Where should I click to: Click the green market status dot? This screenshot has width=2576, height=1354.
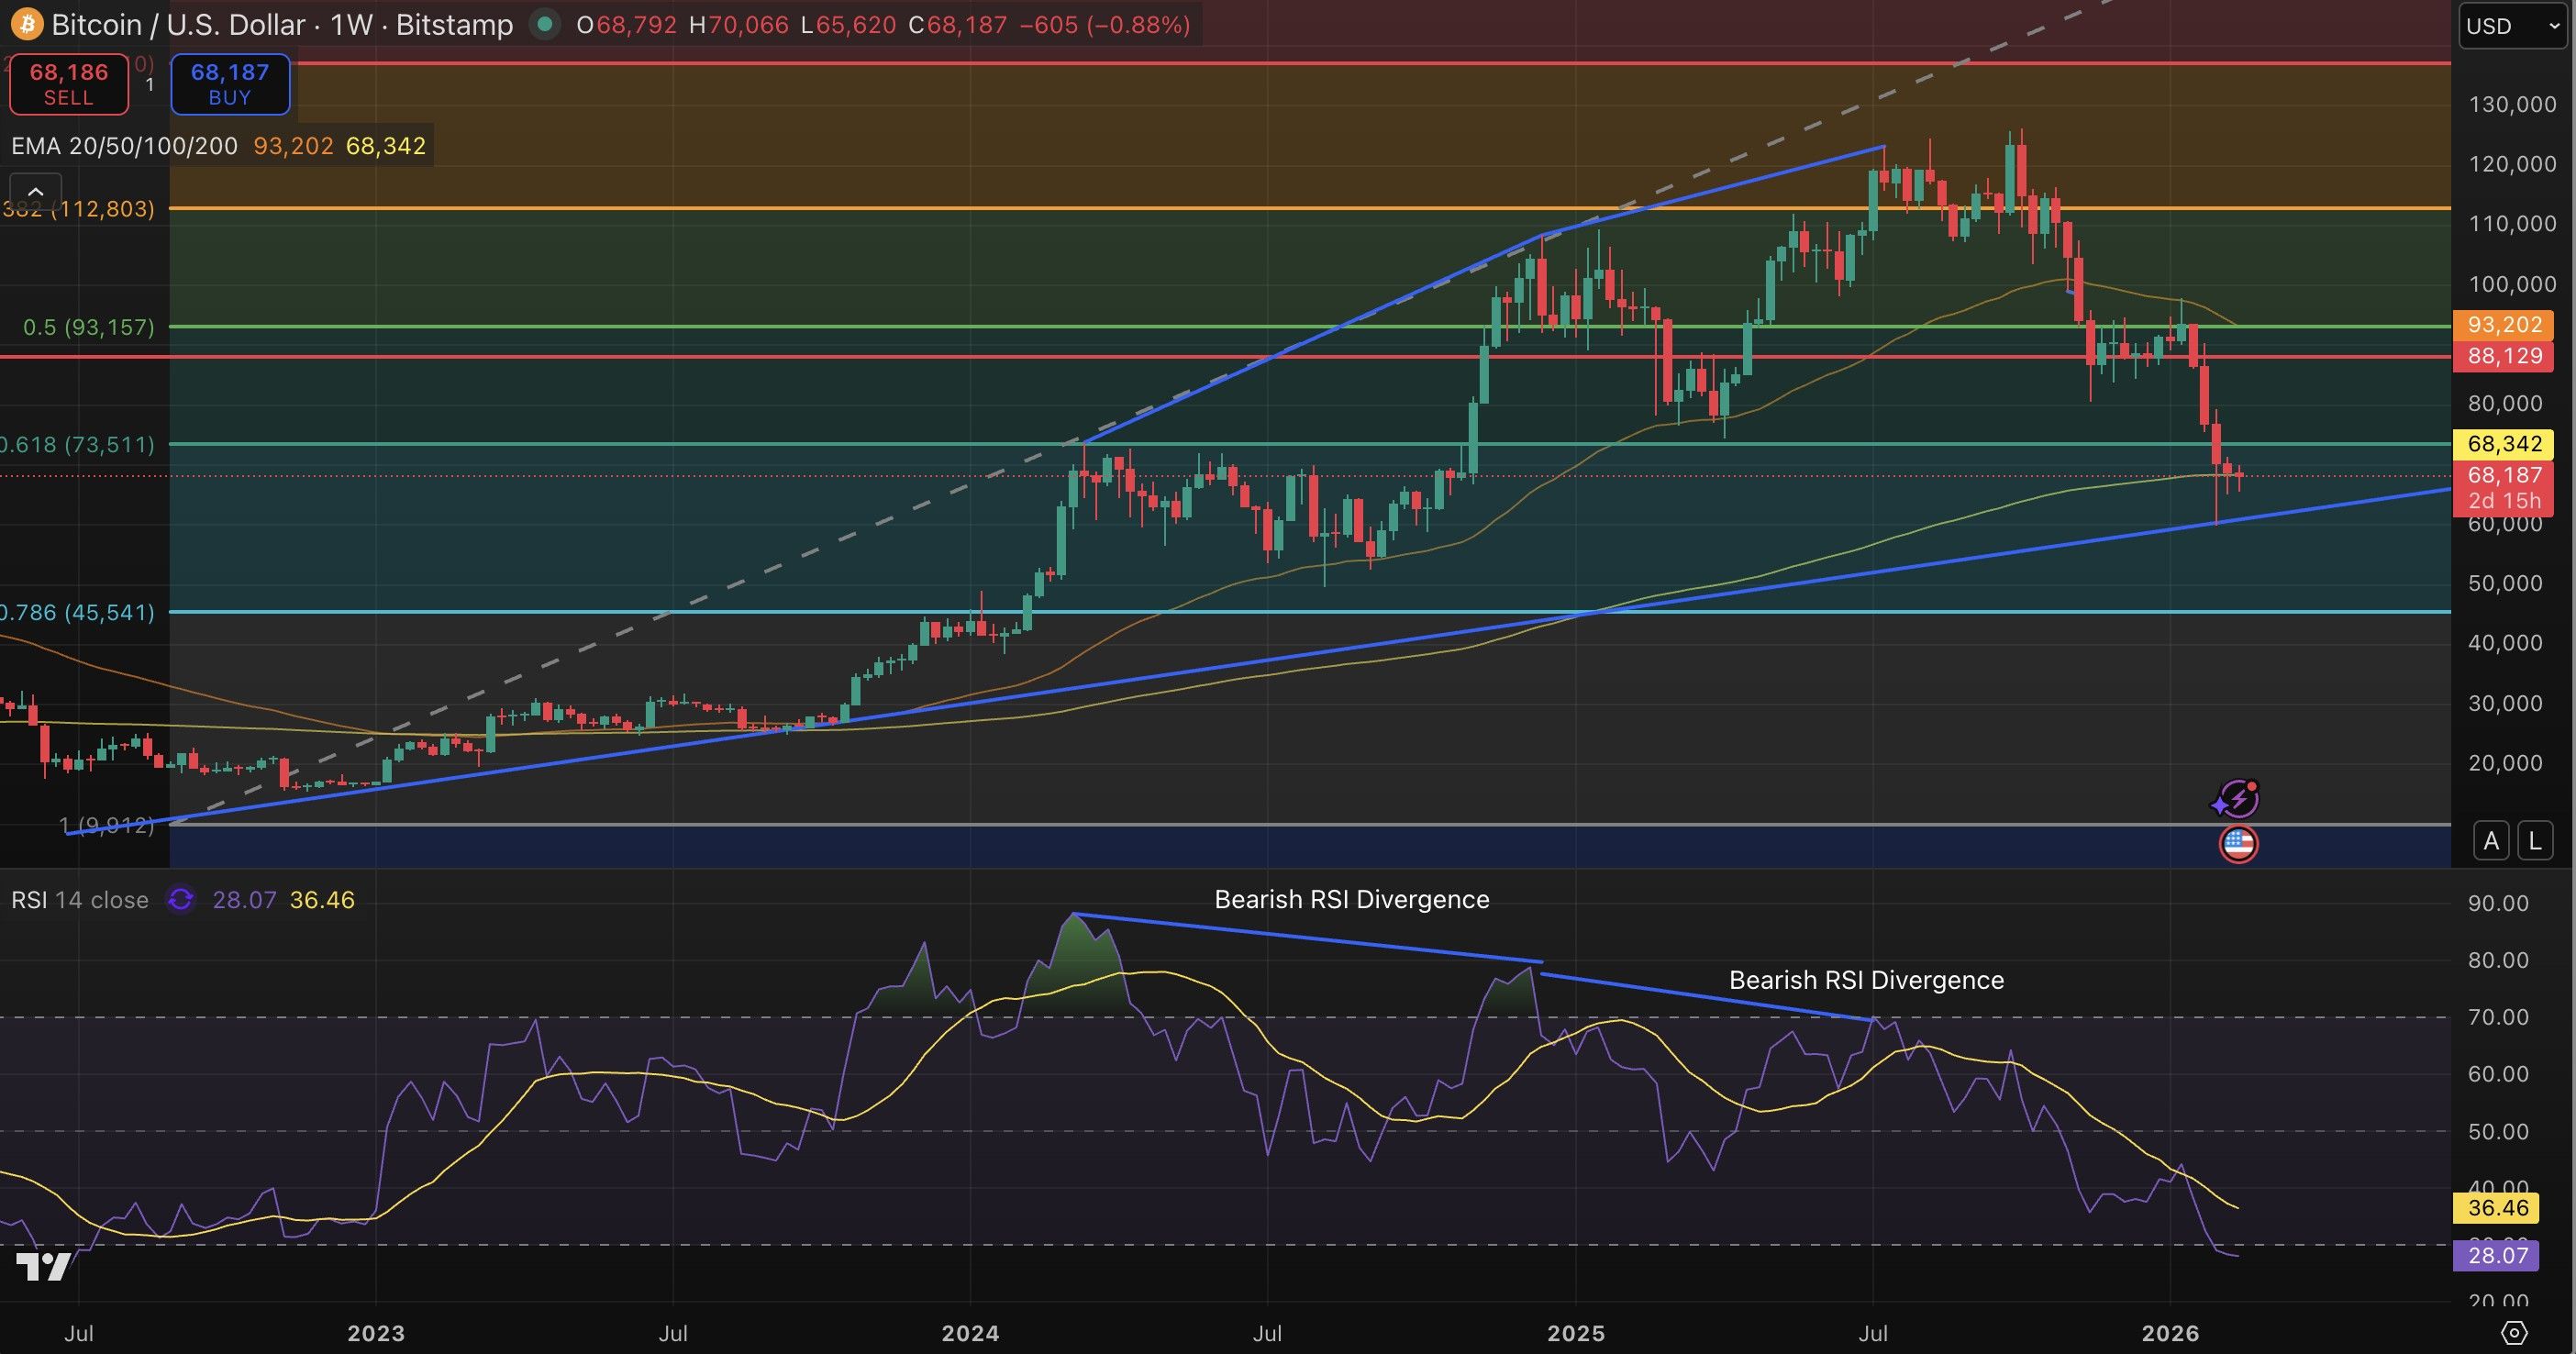click(x=544, y=24)
